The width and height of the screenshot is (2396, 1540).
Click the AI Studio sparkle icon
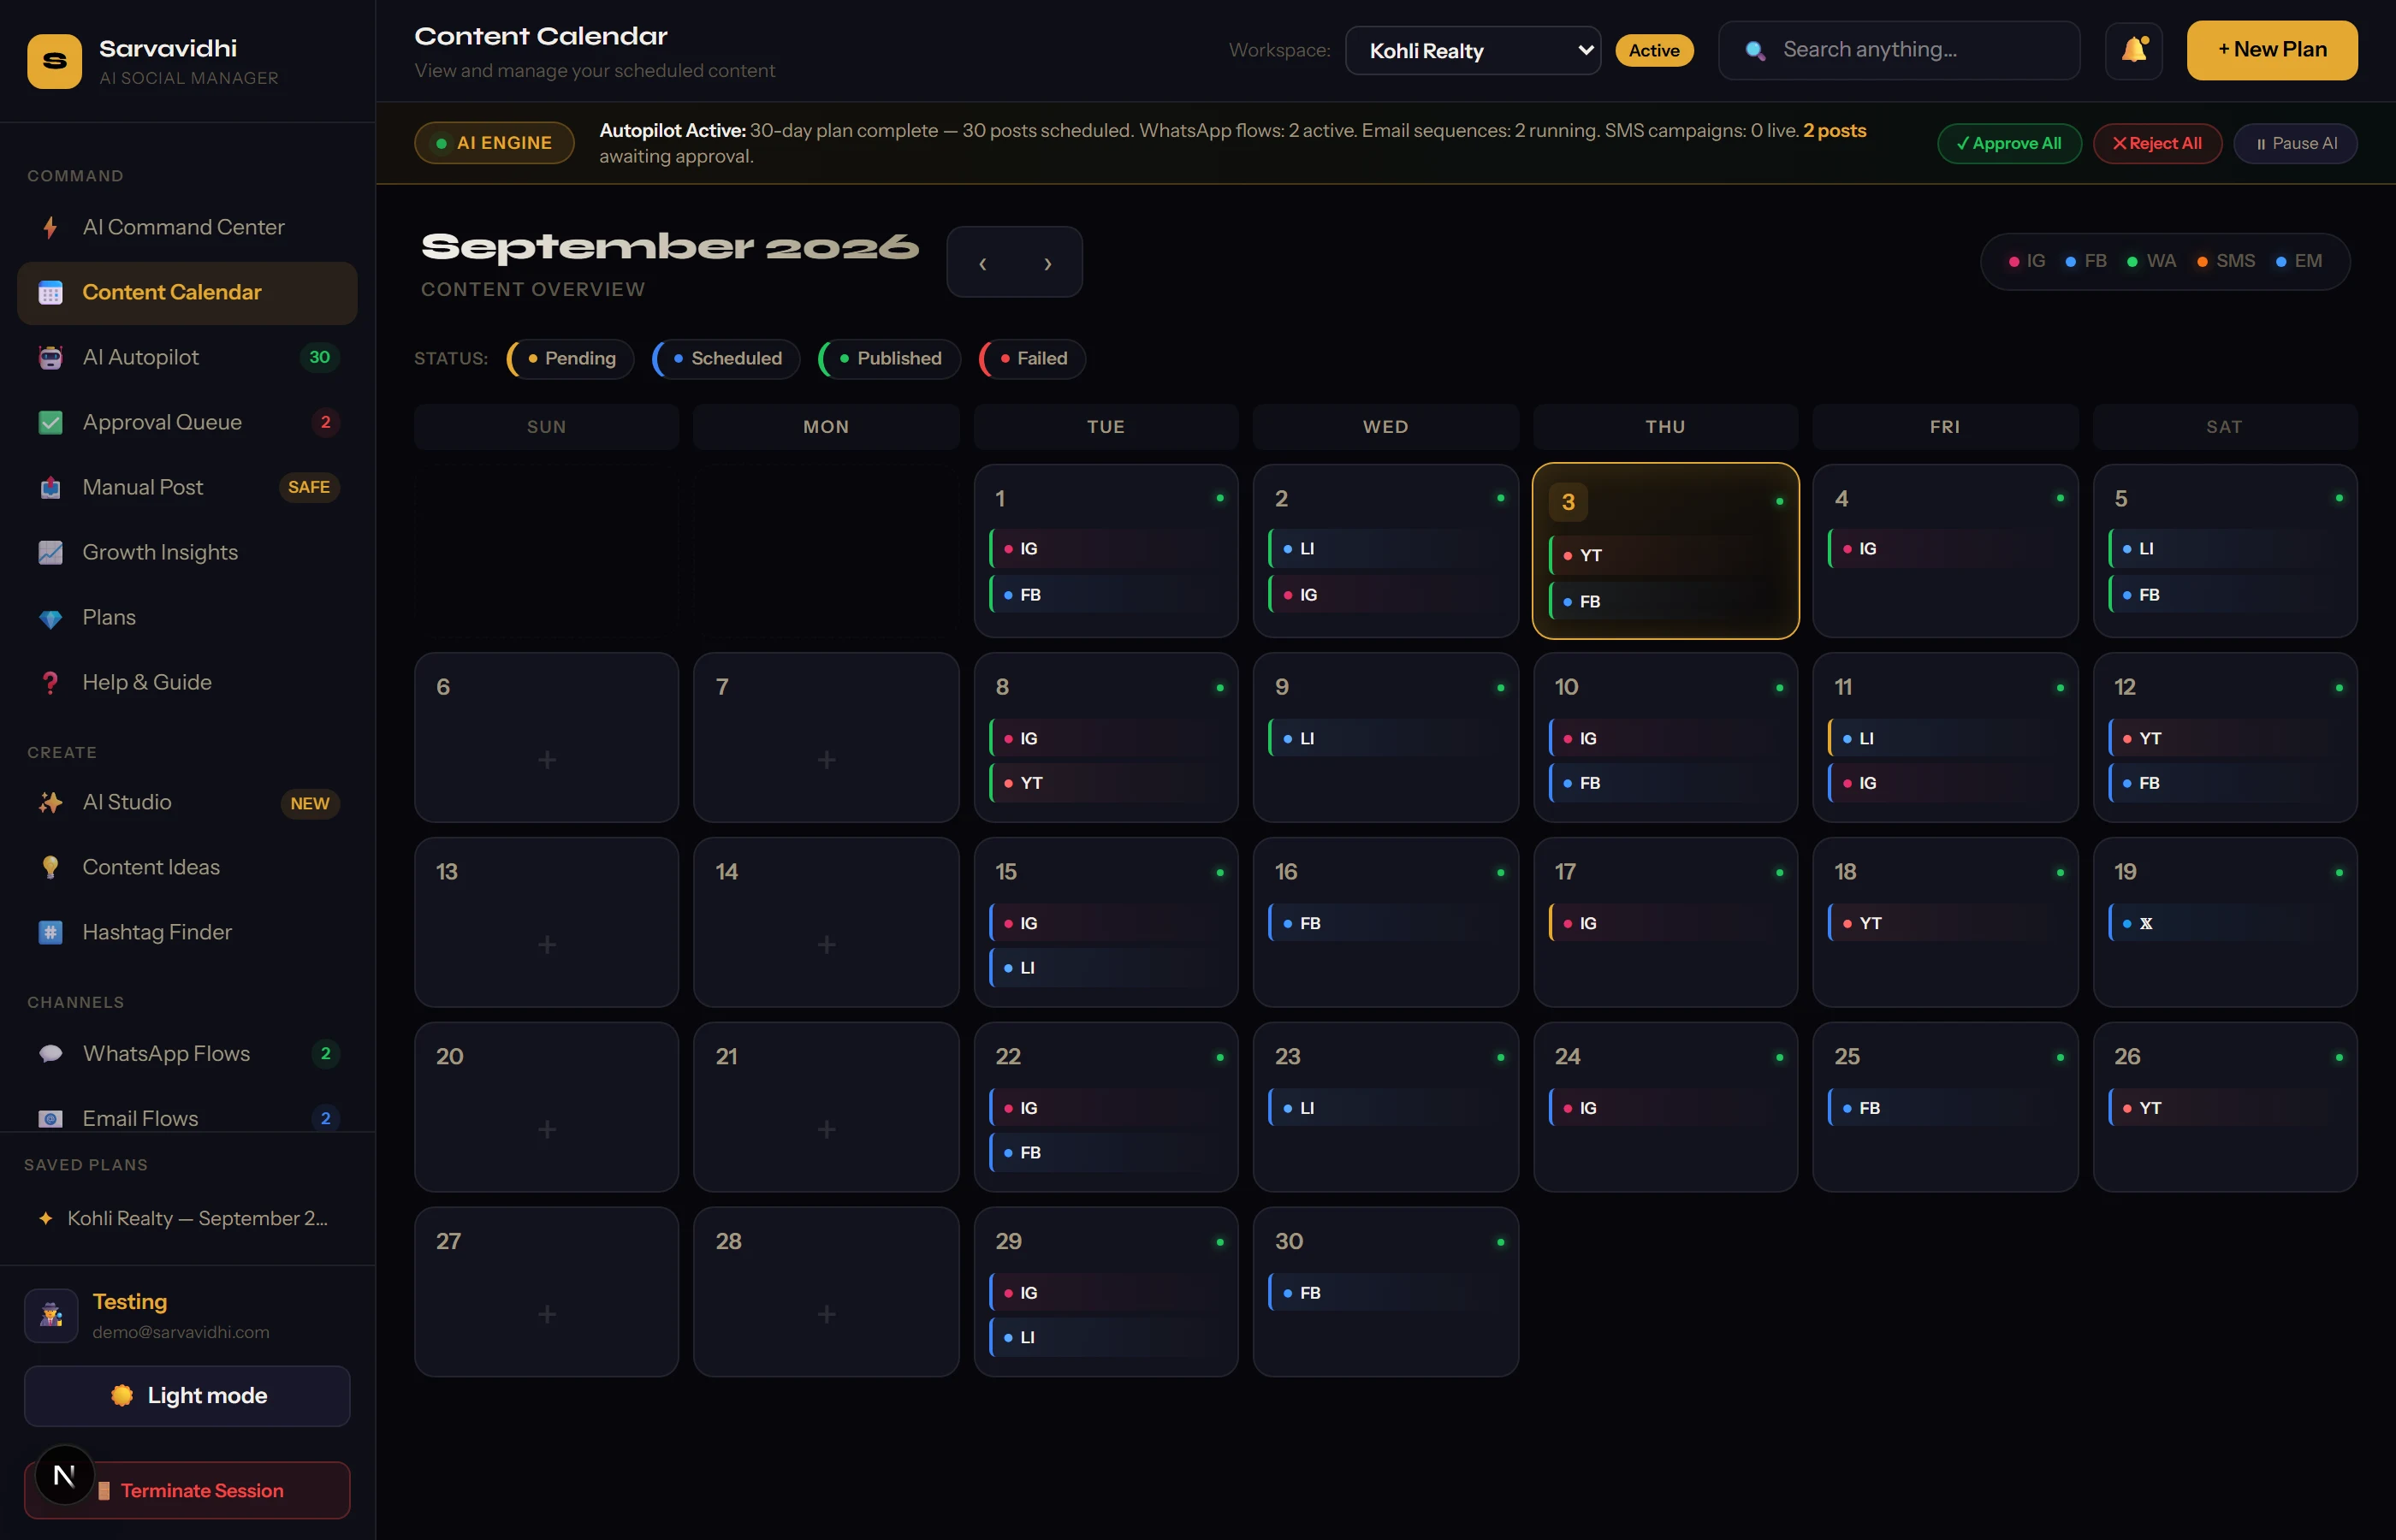pyautogui.click(x=50, y=803)
